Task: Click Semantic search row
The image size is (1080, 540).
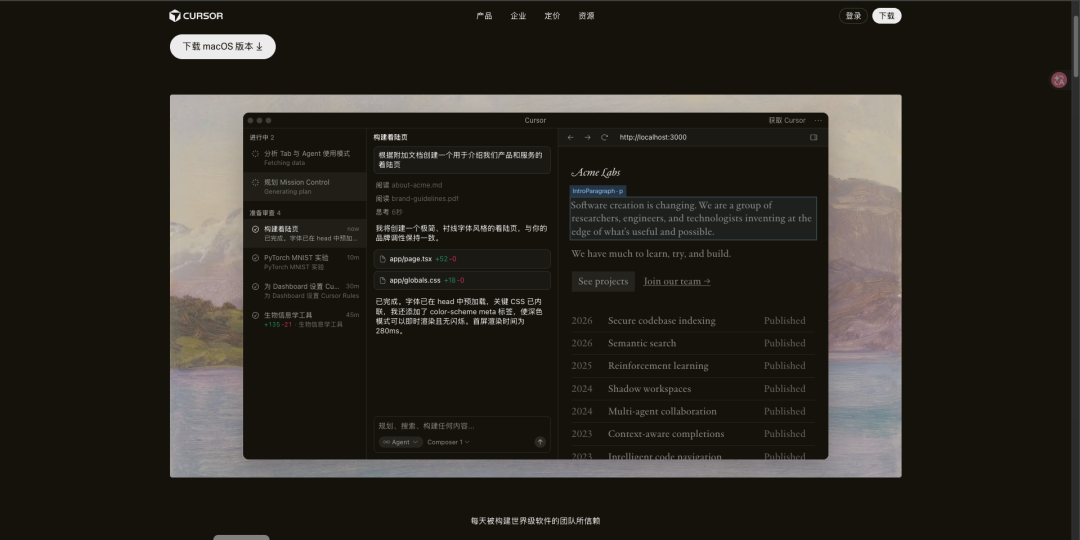Action: tap(692, 343)
